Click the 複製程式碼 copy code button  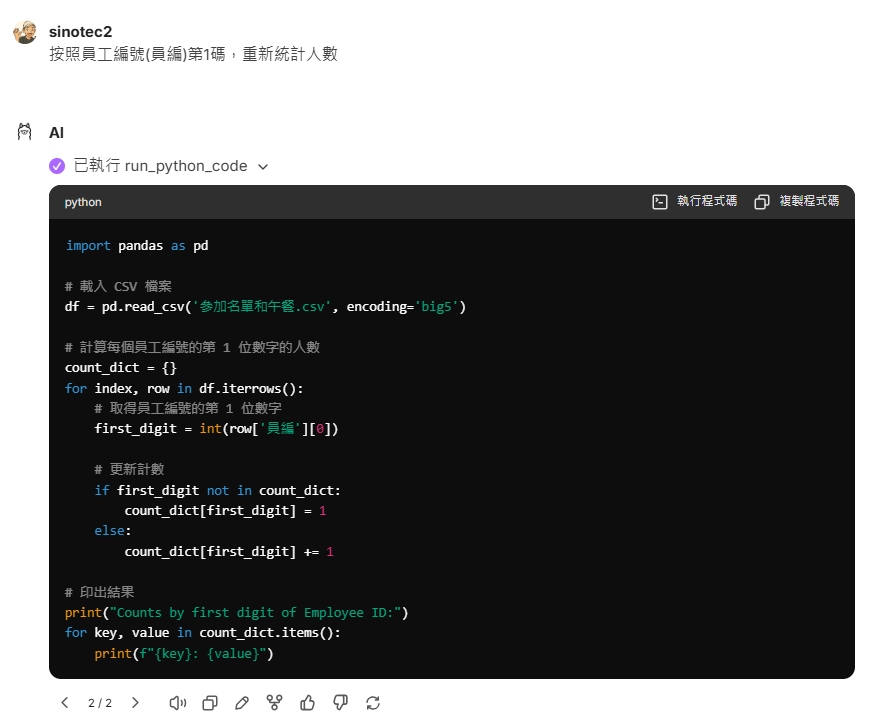(797, 201)
